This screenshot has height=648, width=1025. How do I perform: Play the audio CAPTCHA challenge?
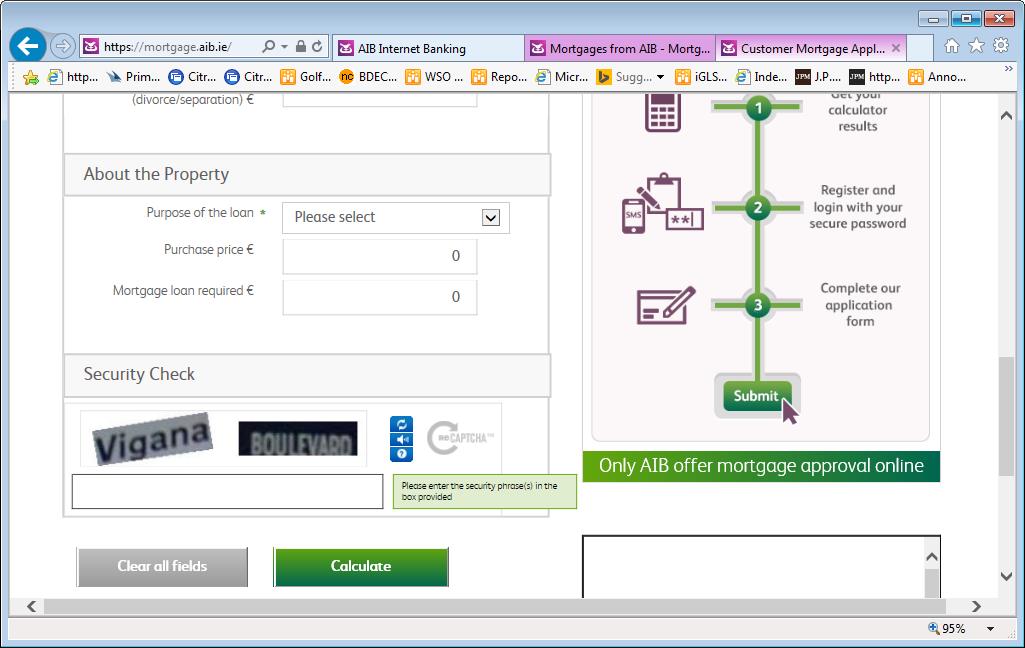(x=401, y=439)
